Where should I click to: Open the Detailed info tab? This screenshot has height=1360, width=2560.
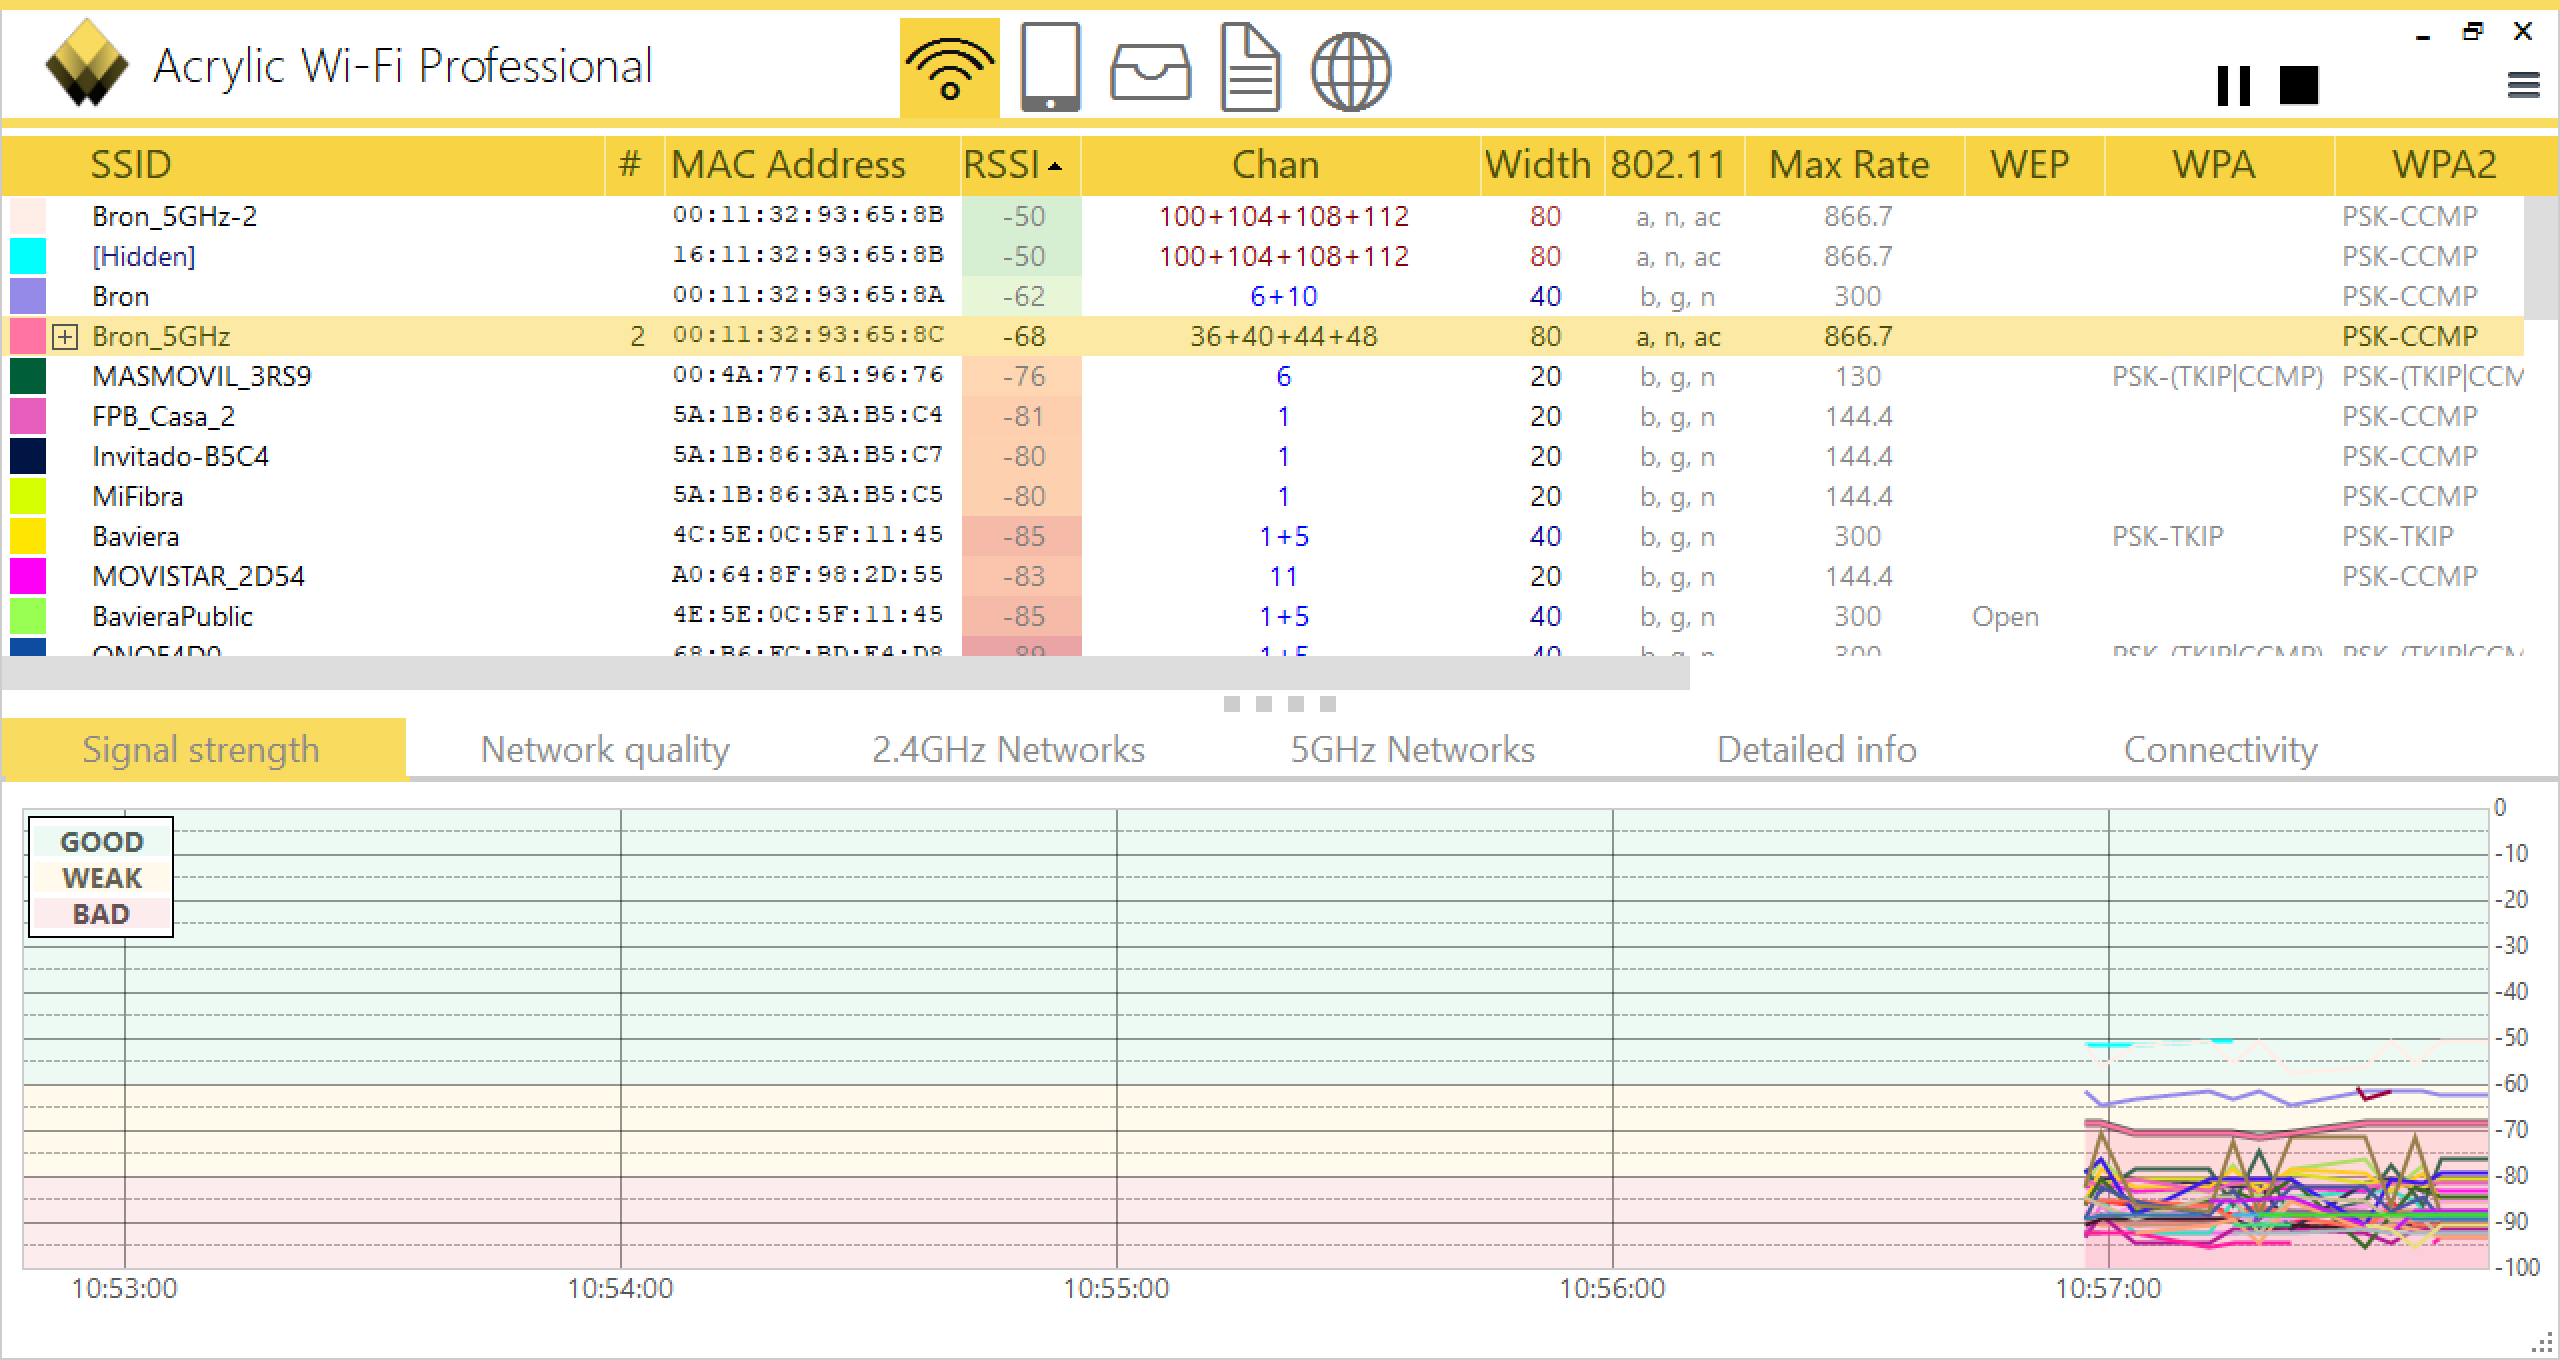(1816, 750)
